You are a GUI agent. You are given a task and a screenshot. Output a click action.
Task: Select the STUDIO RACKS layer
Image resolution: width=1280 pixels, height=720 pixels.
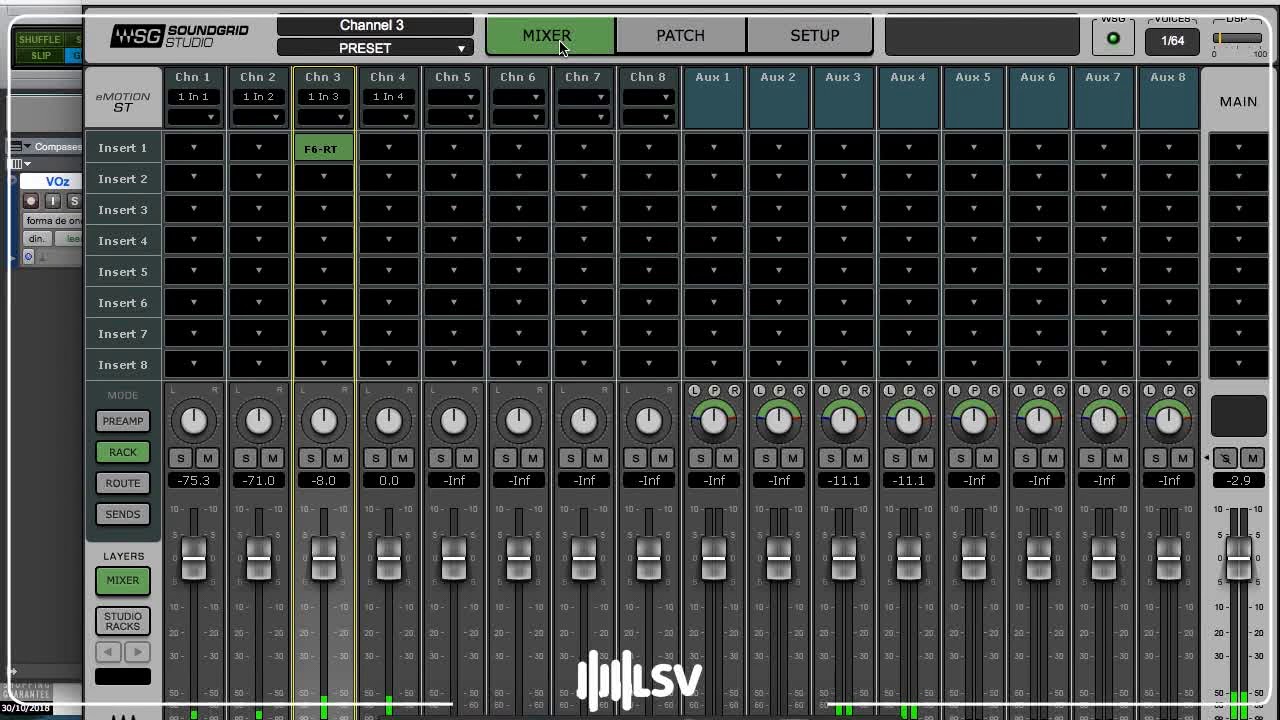click(x=123, y=621)
